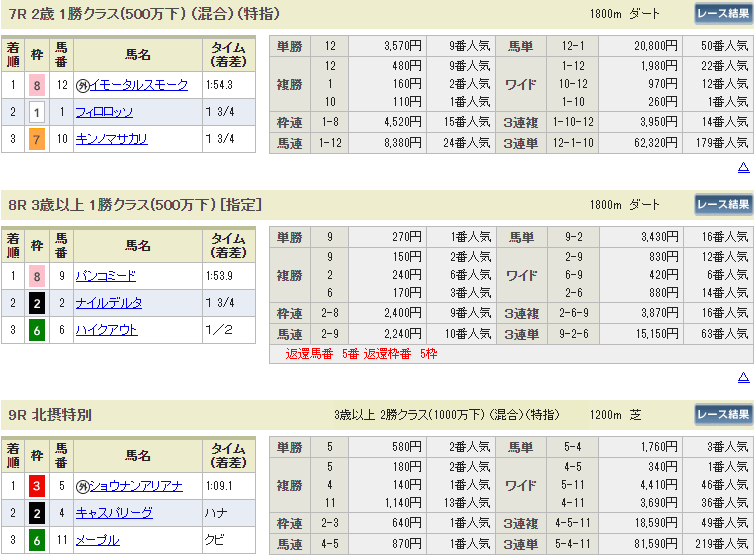755x556 pixels.
Task: Open horse link キャスパリーグ
Action: [x=114, y=513]
